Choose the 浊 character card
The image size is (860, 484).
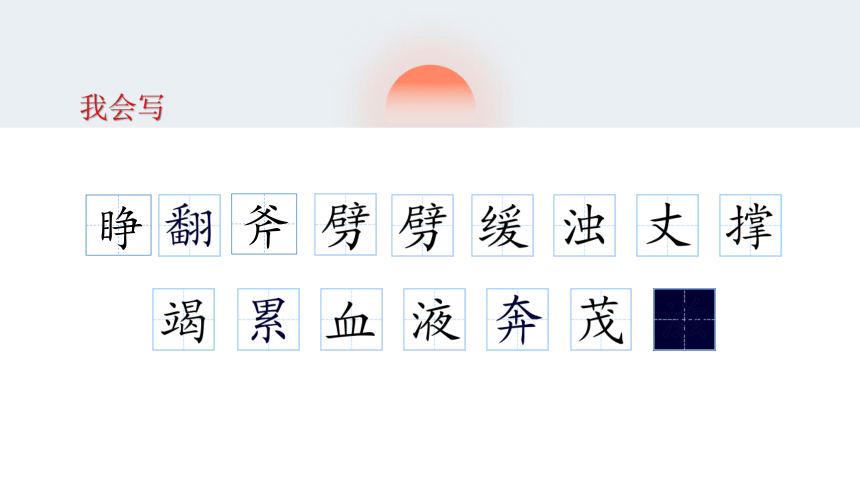tap(584, 225)
